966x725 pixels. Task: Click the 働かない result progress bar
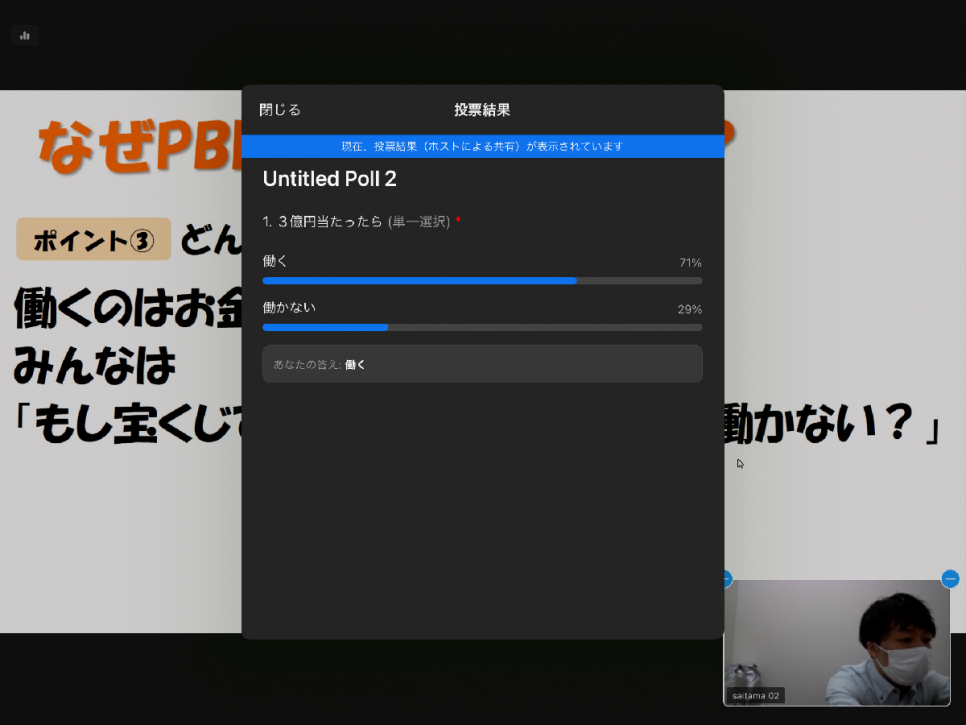[482, 327]
